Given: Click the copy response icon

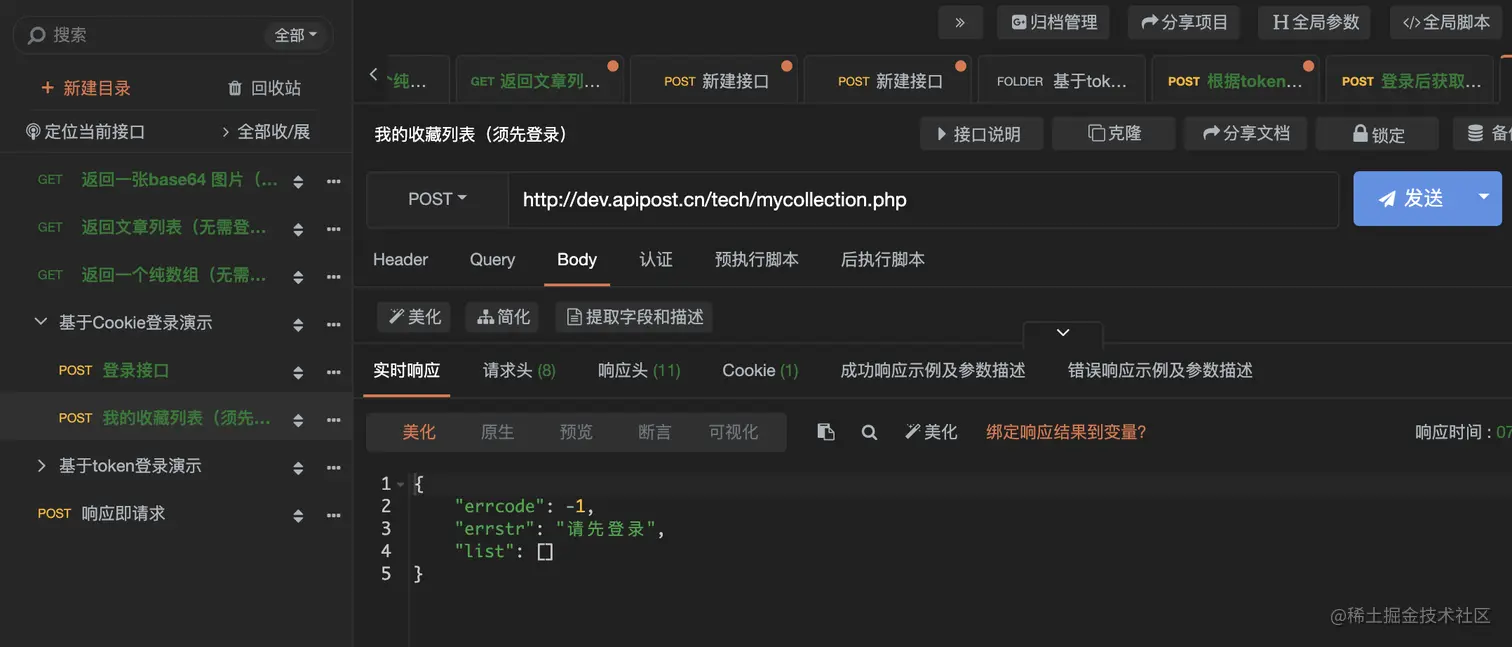Looking at the screenshot, I should [826, 432].
